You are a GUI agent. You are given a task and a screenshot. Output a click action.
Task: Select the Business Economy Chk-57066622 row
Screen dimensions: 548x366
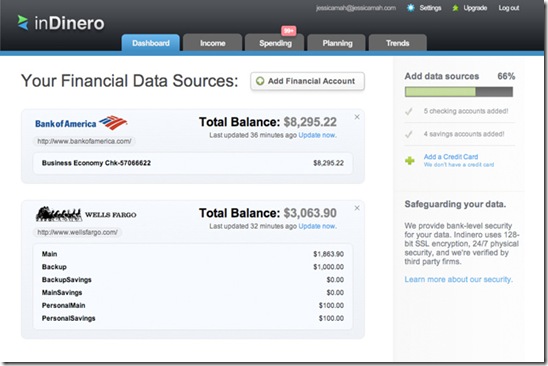(193, 163)
